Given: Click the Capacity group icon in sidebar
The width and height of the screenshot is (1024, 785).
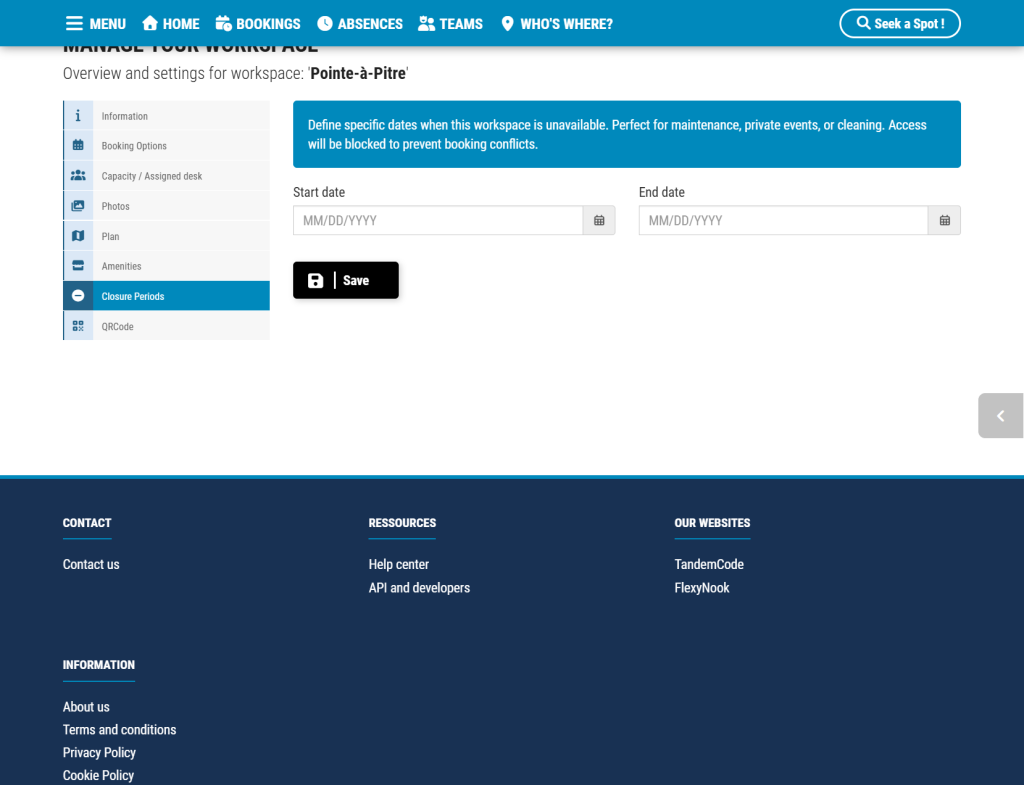Looking at the screenshot, I should 78,175.
